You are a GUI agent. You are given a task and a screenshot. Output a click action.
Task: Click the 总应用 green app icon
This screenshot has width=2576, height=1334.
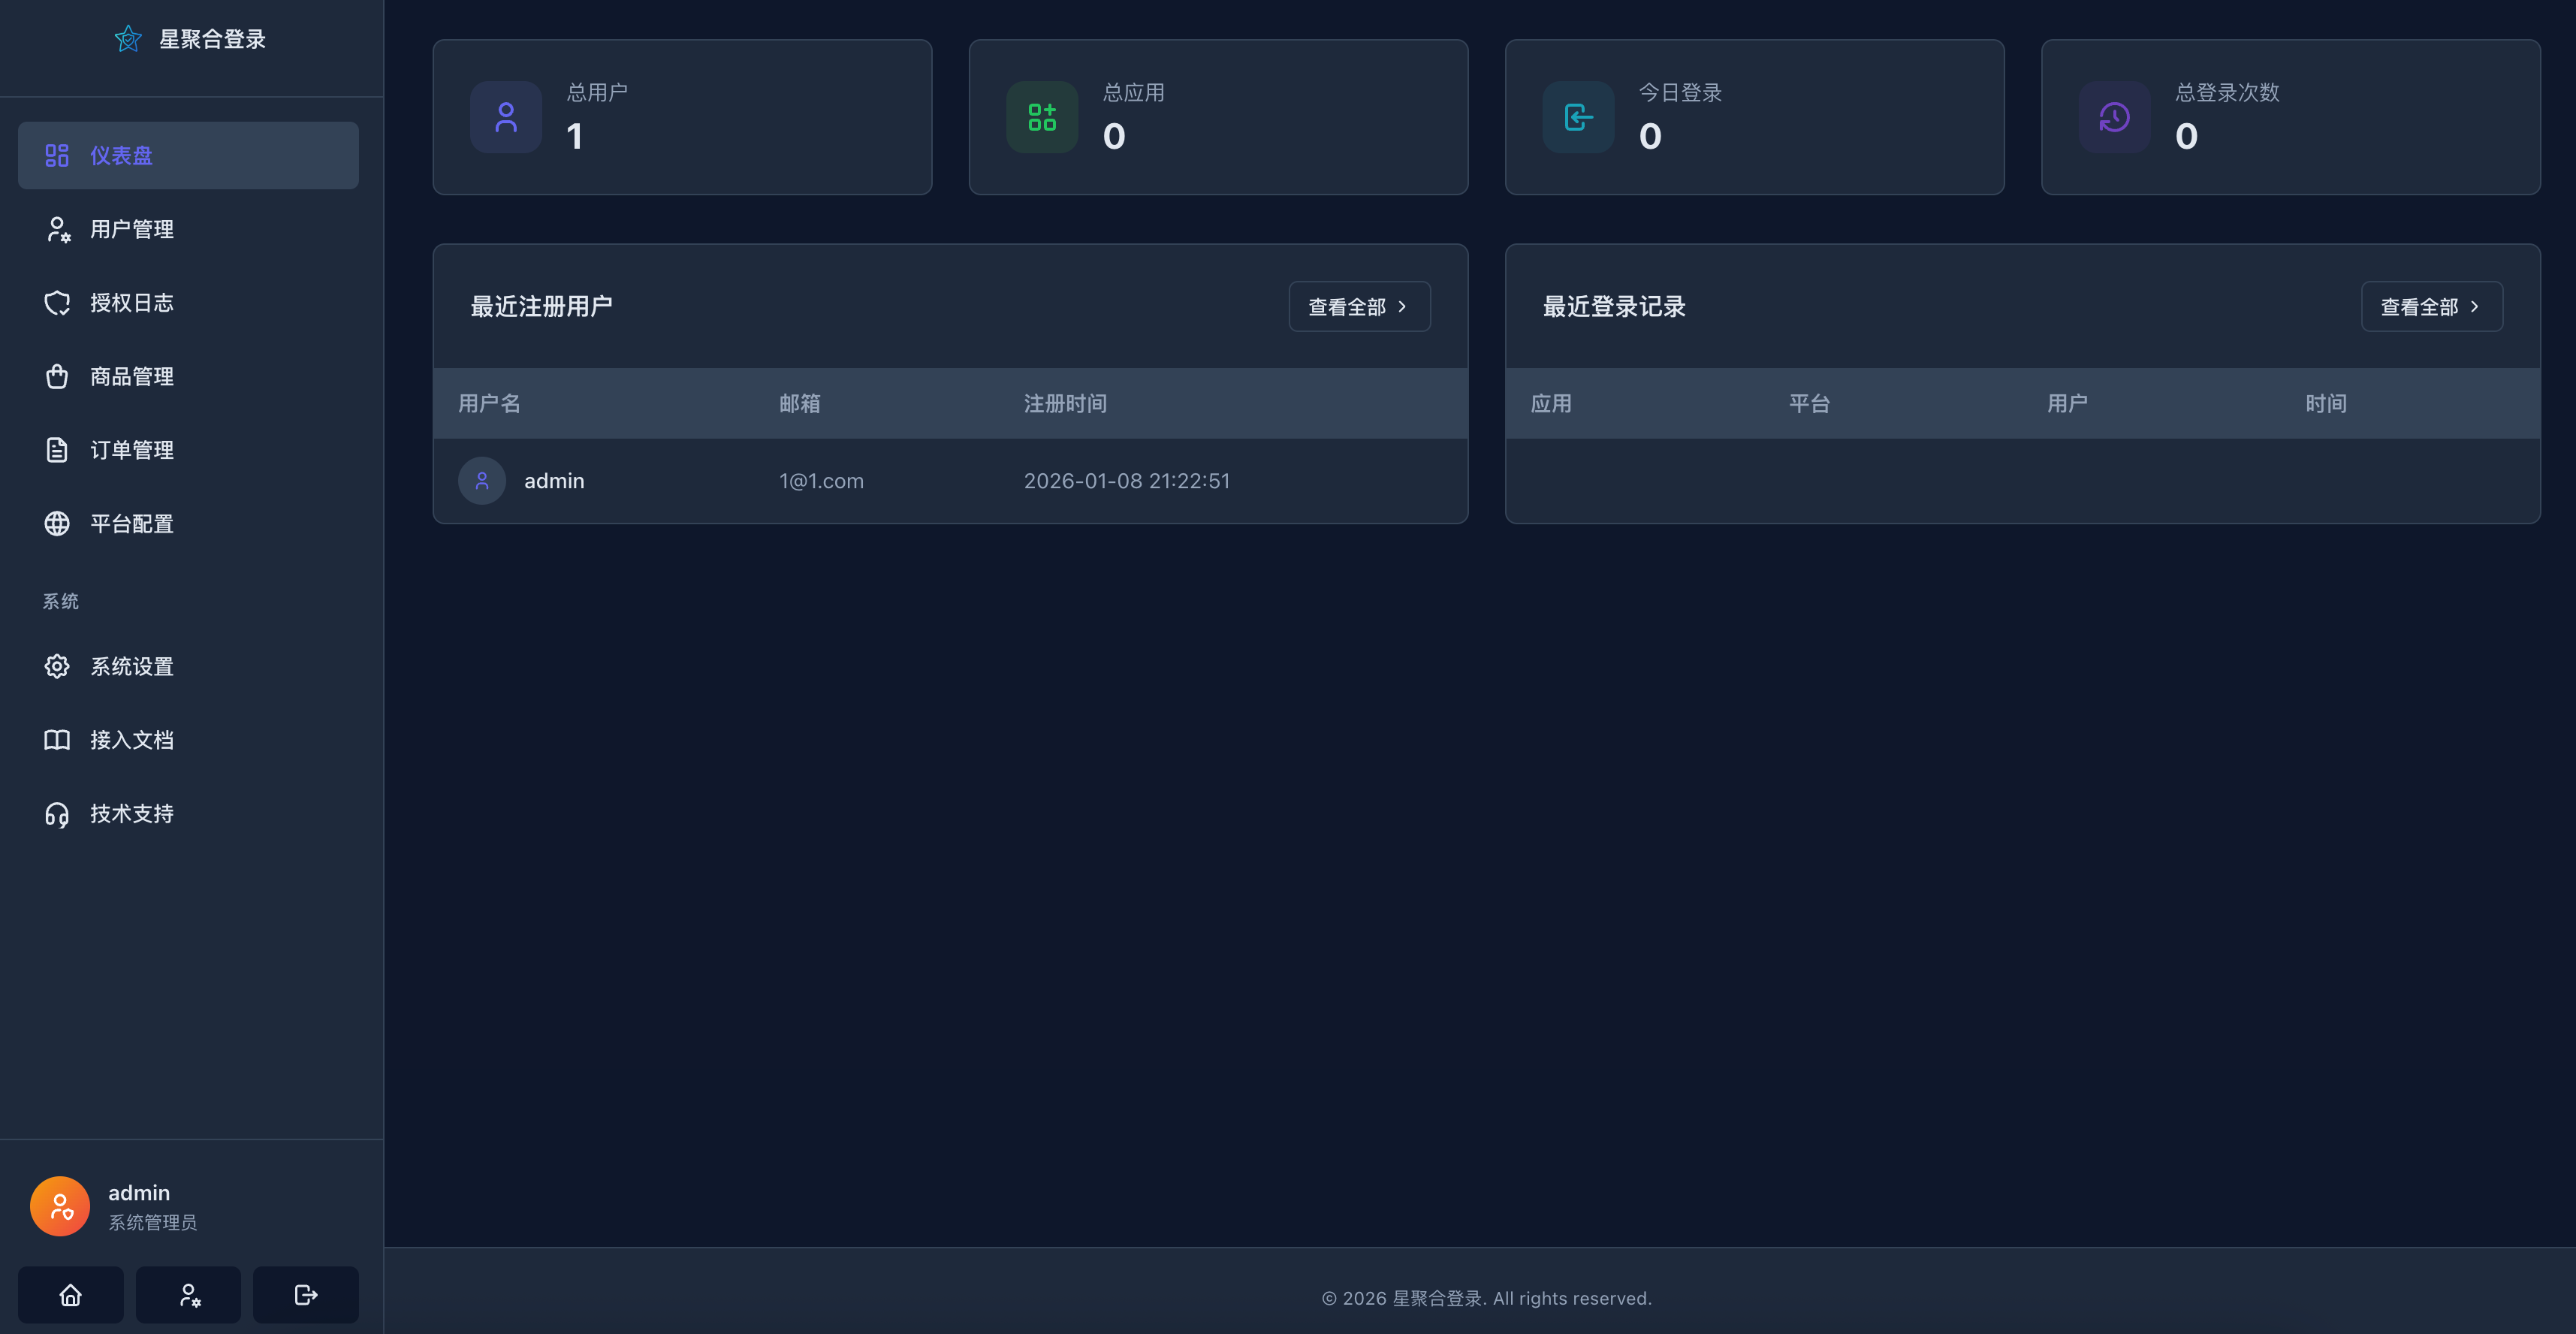coord(1041,117)
